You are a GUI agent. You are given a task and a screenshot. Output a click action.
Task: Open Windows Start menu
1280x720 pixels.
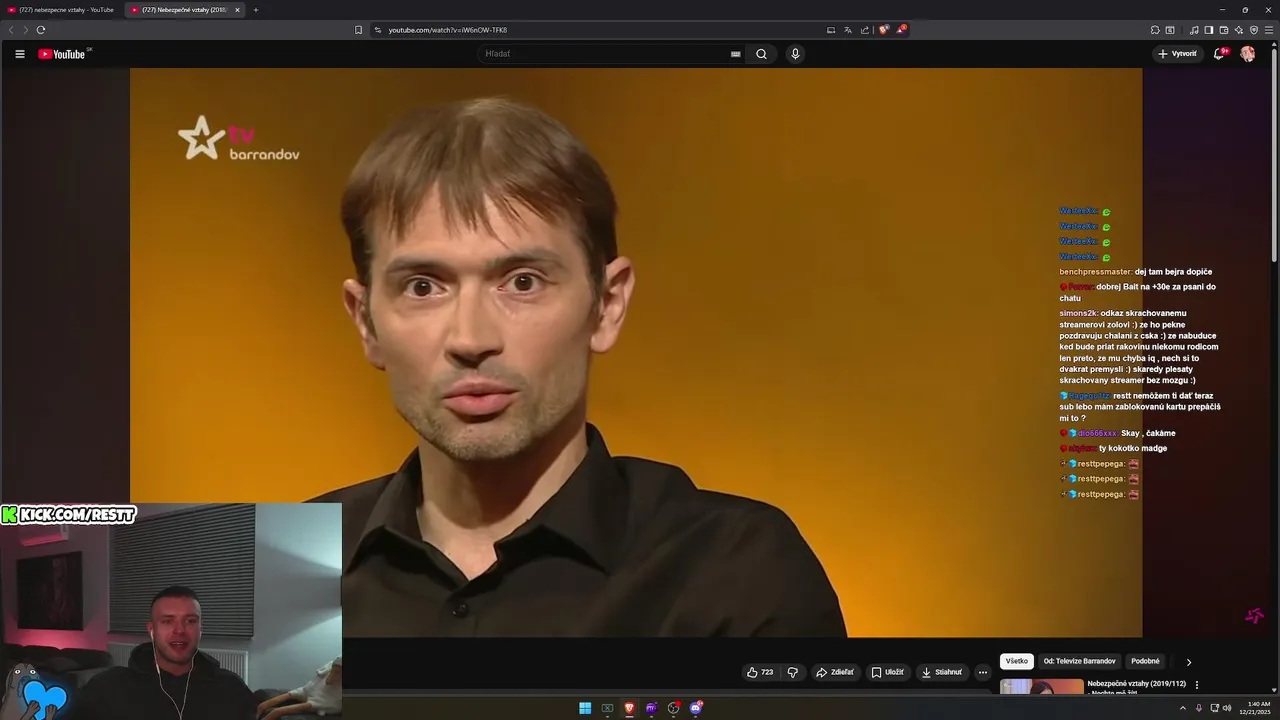coord(585,708)
